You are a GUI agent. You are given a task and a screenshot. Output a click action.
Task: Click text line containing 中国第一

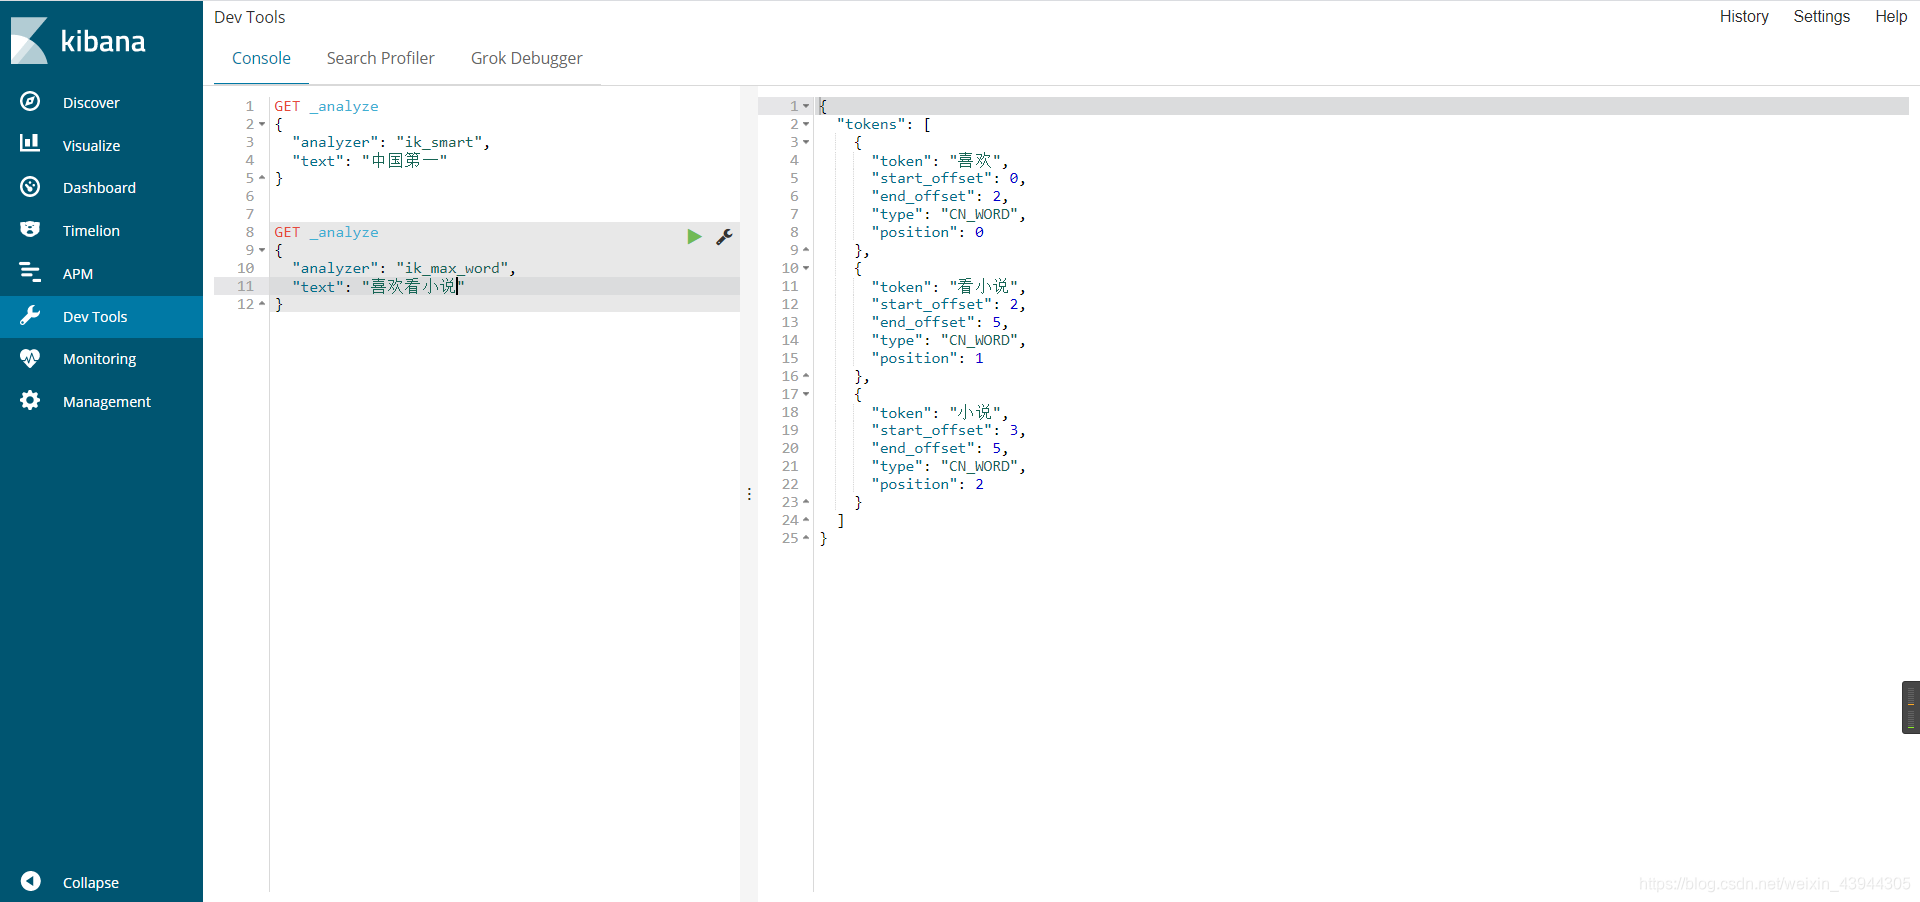[369, 160]
